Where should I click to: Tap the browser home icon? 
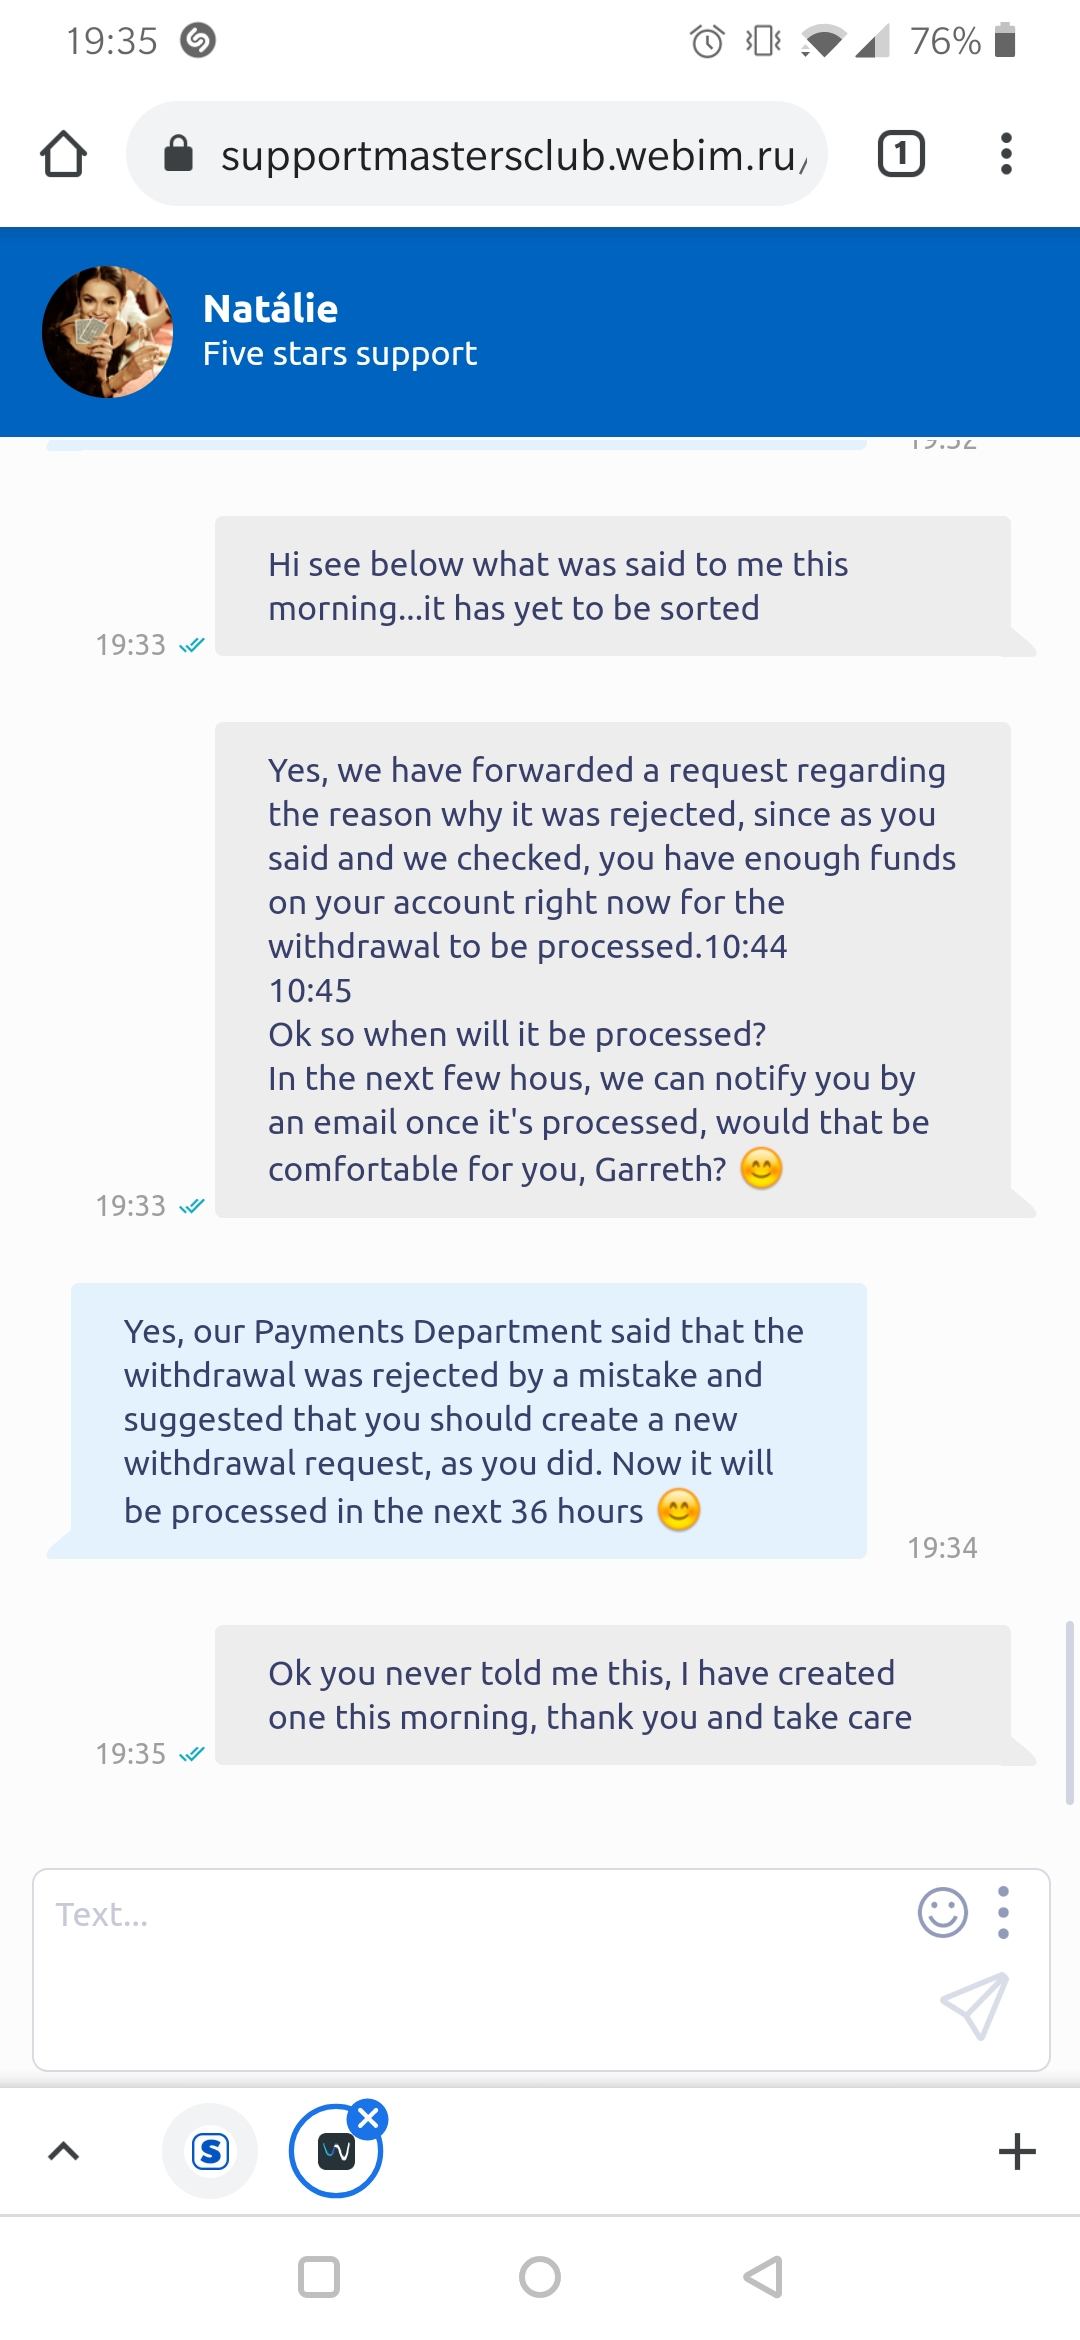63,155
